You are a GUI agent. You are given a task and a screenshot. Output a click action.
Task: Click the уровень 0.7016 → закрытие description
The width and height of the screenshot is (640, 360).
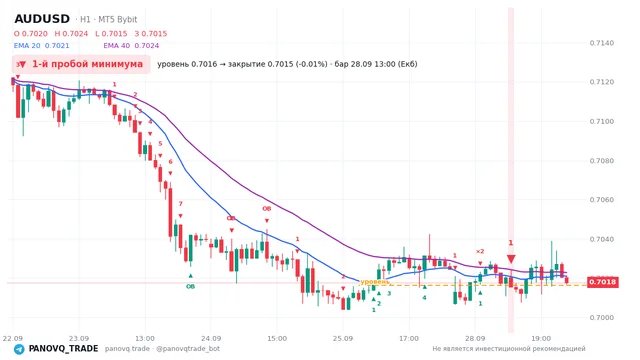pyautogui.click(x=287, y=64)
